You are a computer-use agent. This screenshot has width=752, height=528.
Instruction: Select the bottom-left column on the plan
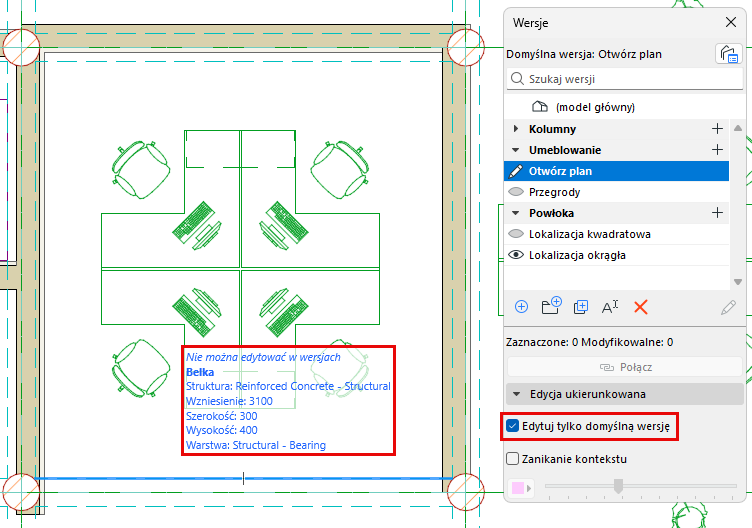tap(21, 492)
